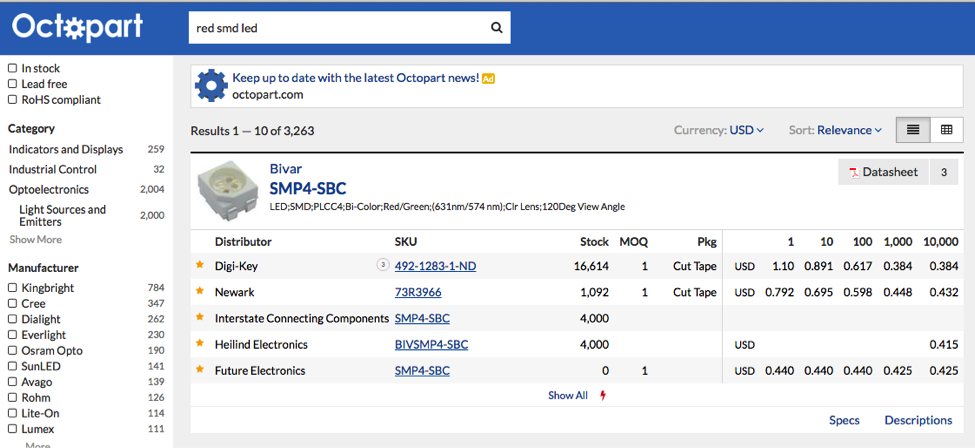Open the SMP4-SBC part title link

point(308,188)
